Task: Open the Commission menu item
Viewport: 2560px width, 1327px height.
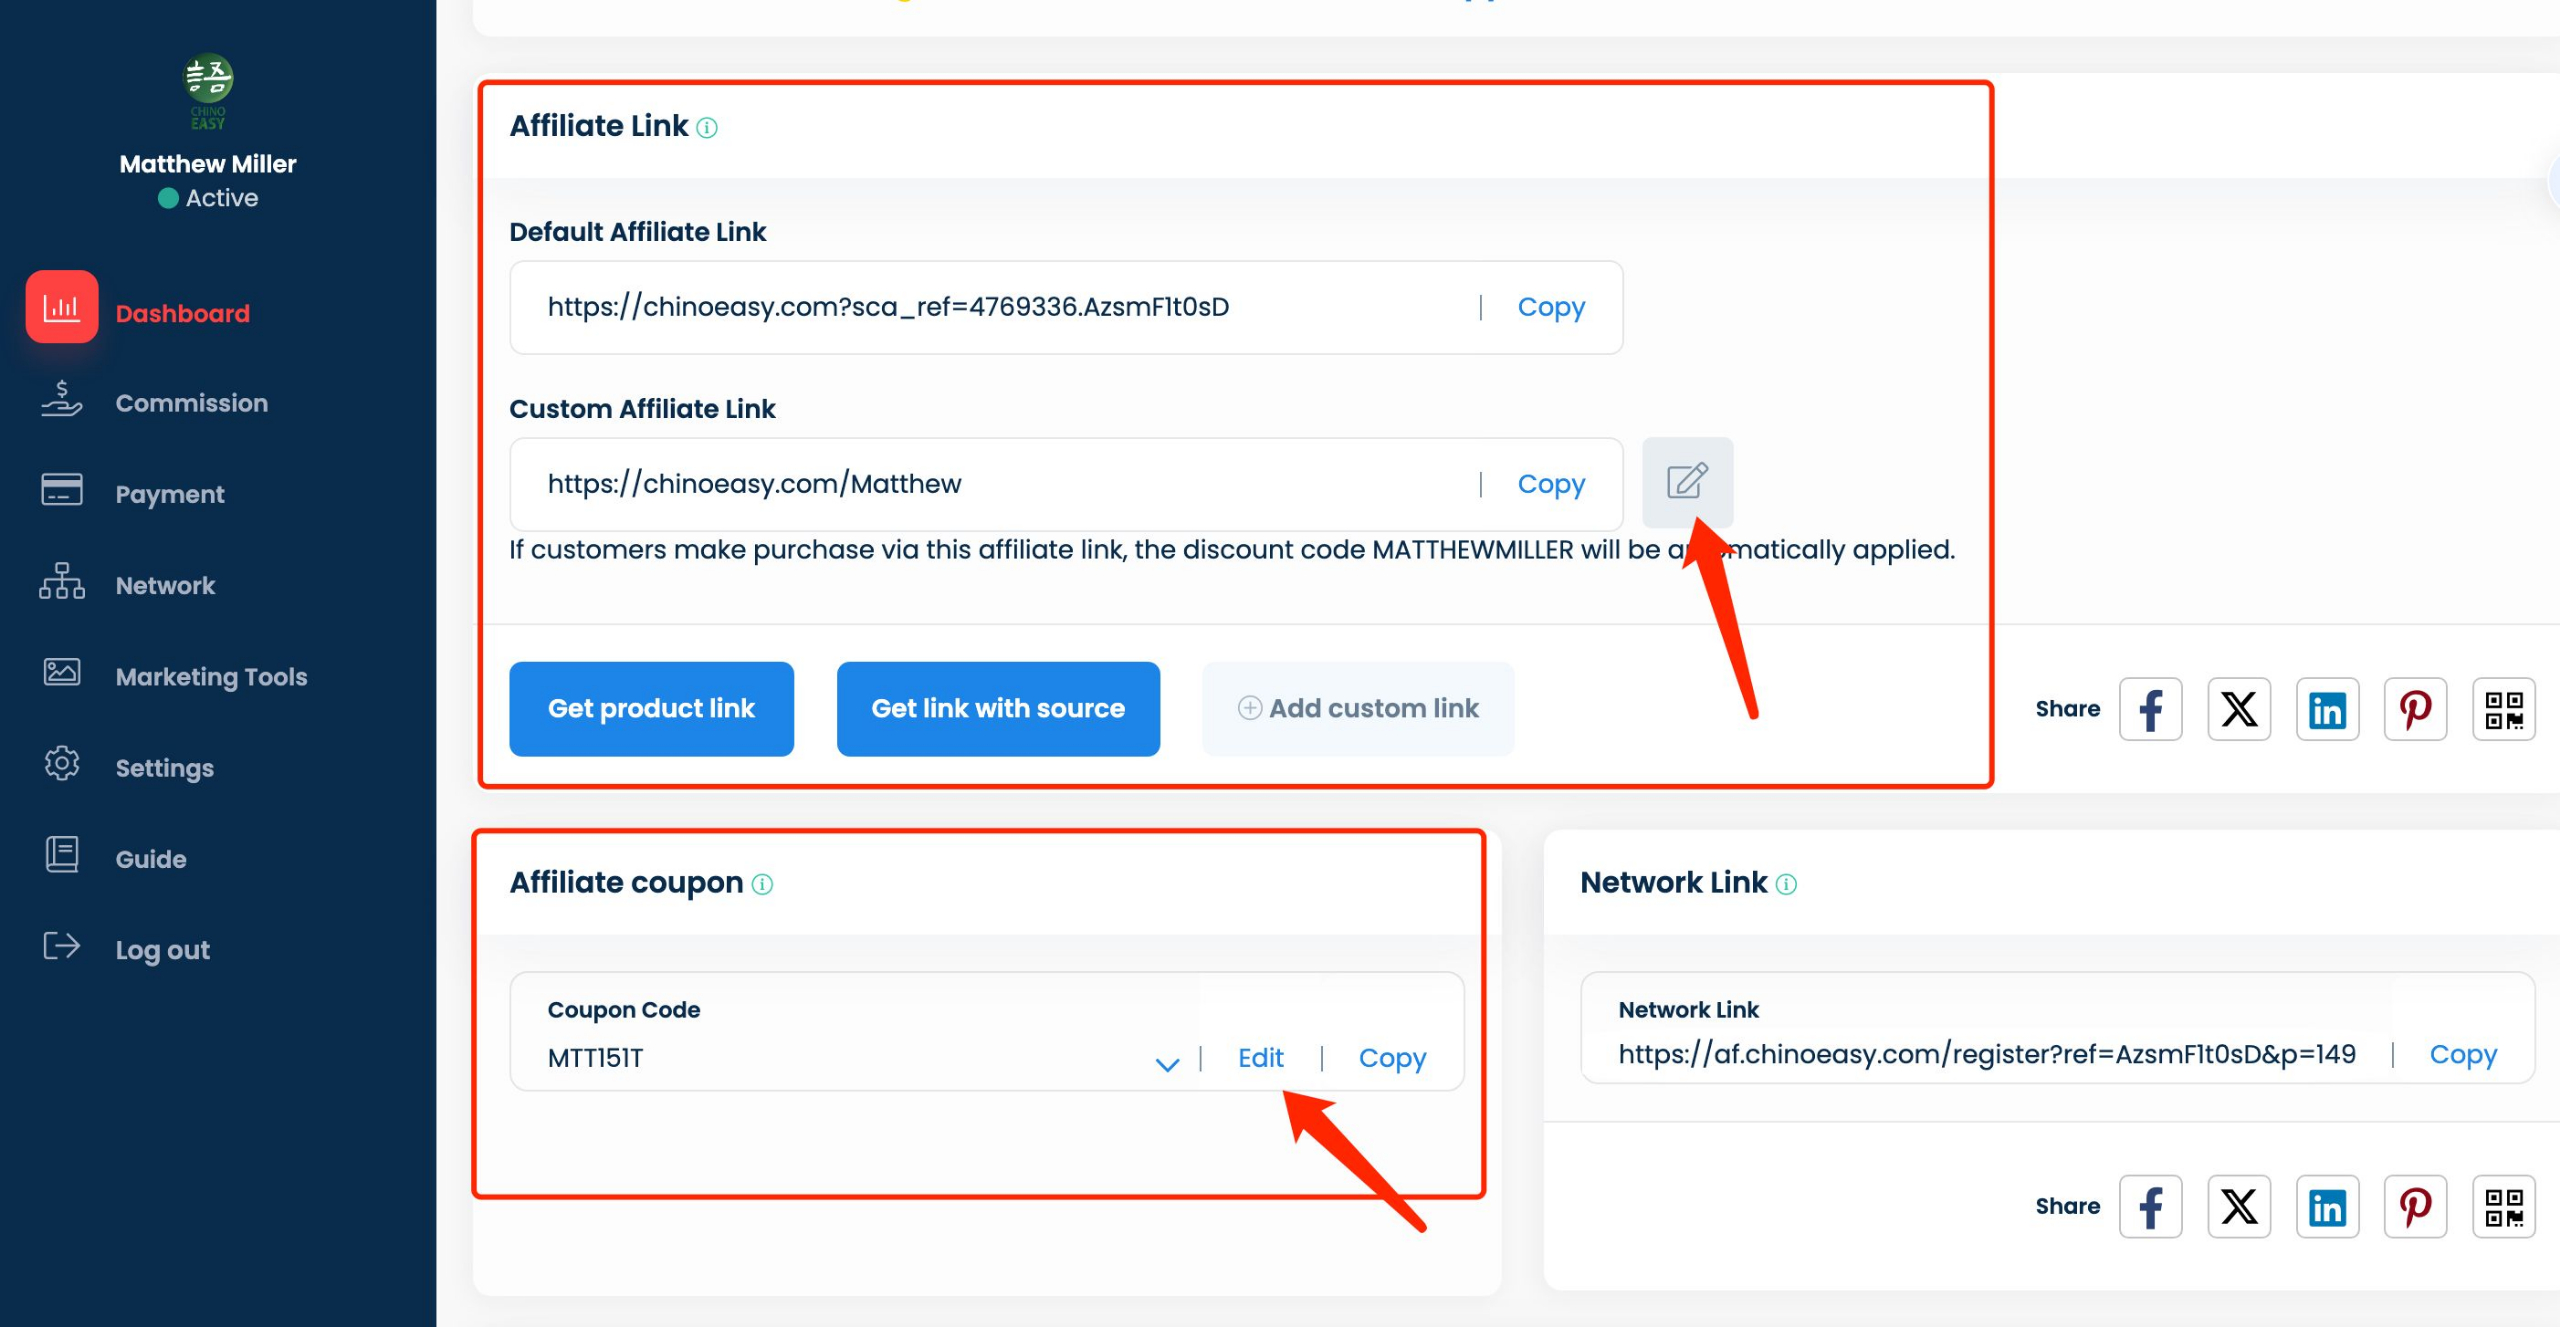Action: point(191,403)
